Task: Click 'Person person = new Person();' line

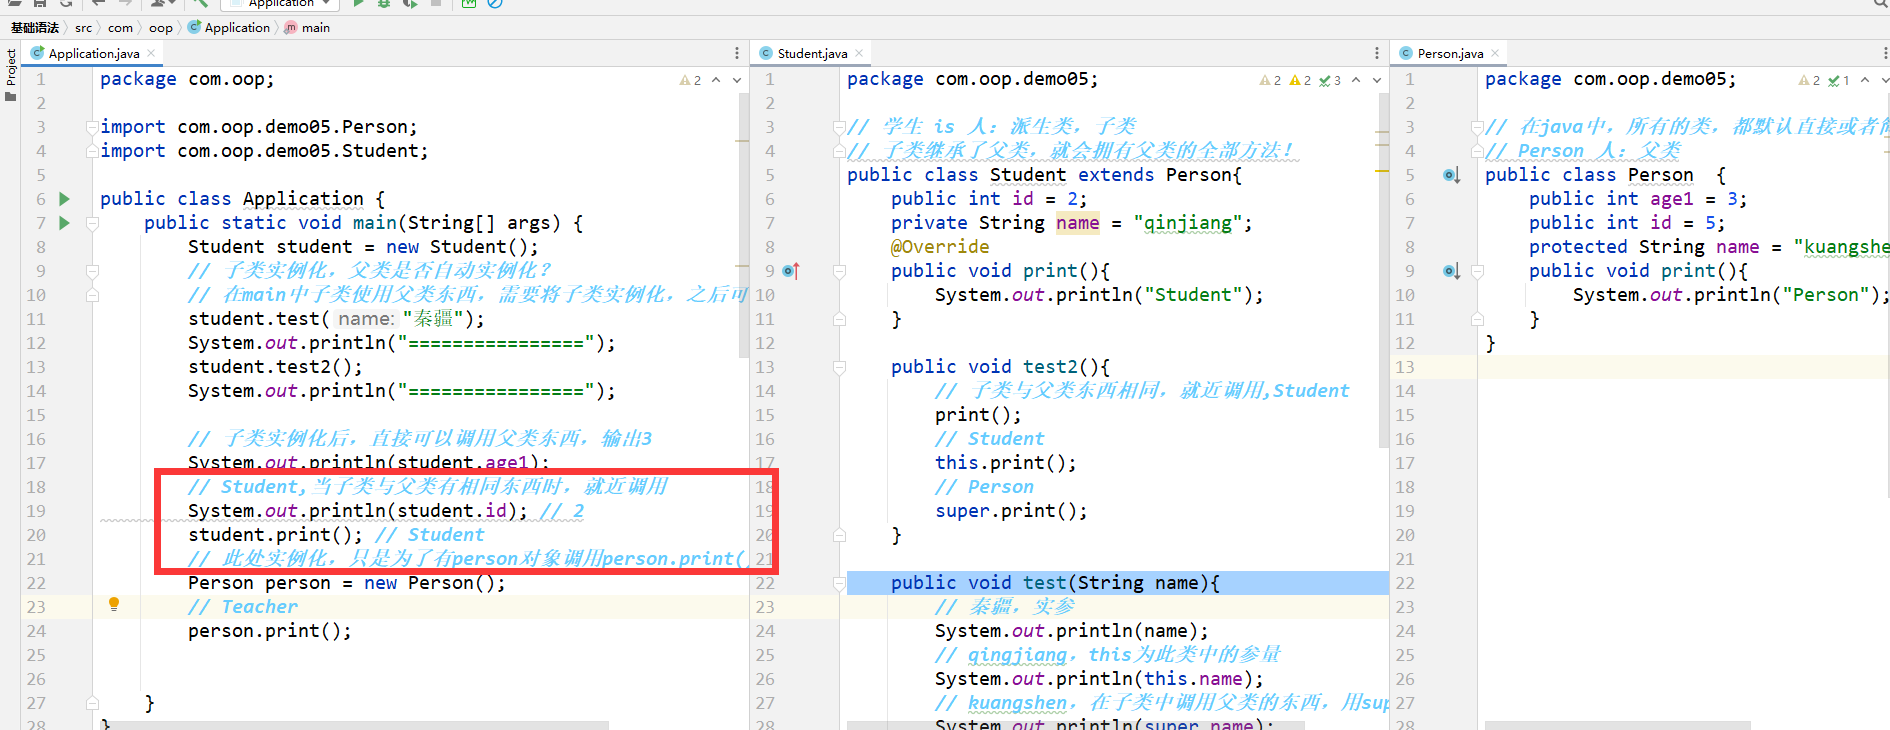Action: (x=347, y=583)
